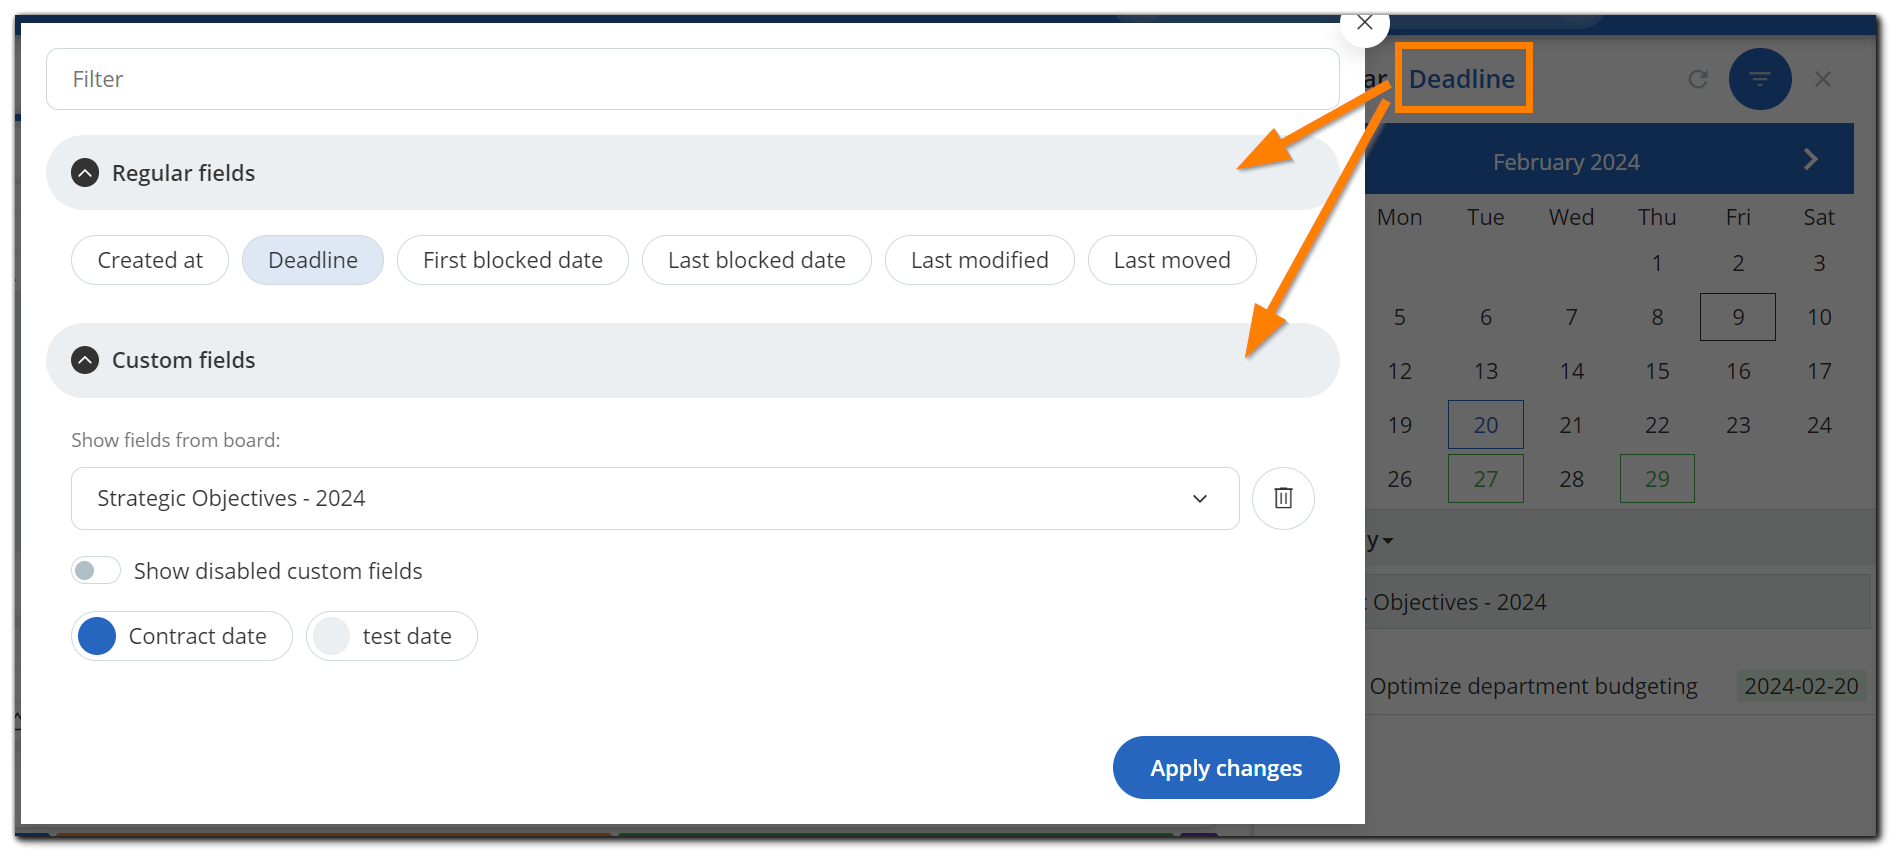The width and height of the screenshot is (1903, 863).
Task: Click the refresh icon in calendar panel
Action: [1698, 79]
